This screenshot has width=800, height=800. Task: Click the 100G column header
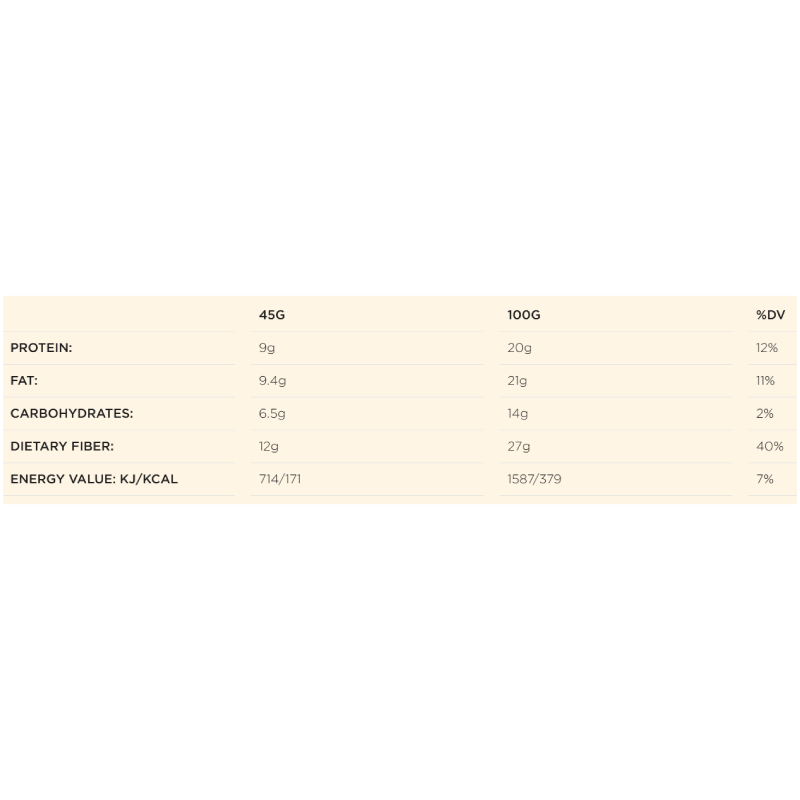pos(523,315)
